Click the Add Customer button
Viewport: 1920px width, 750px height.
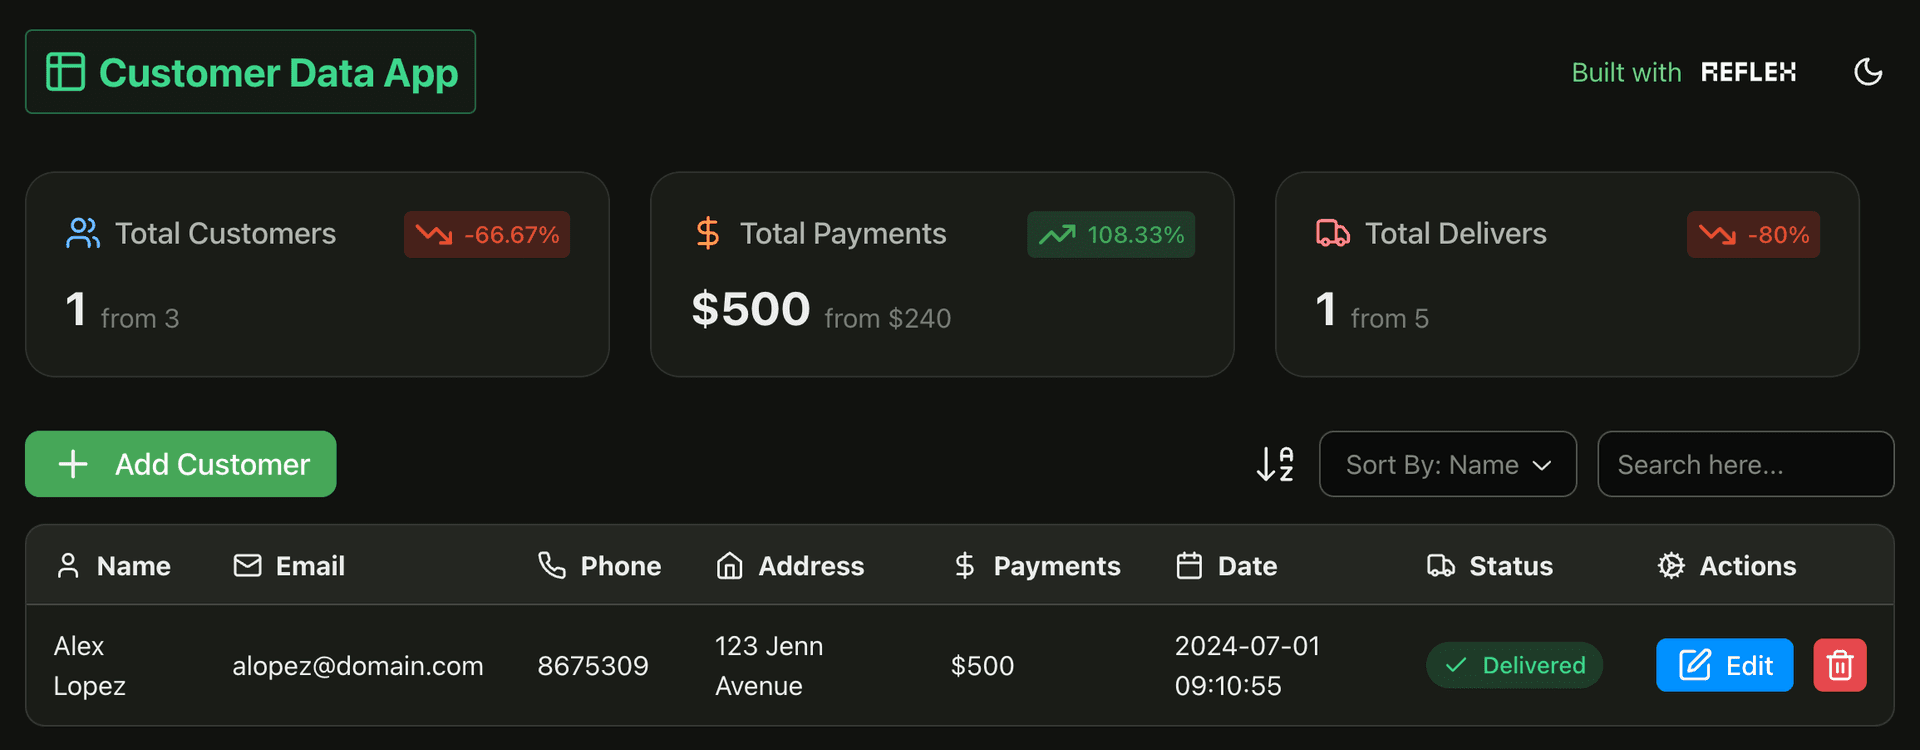(180, 464)
